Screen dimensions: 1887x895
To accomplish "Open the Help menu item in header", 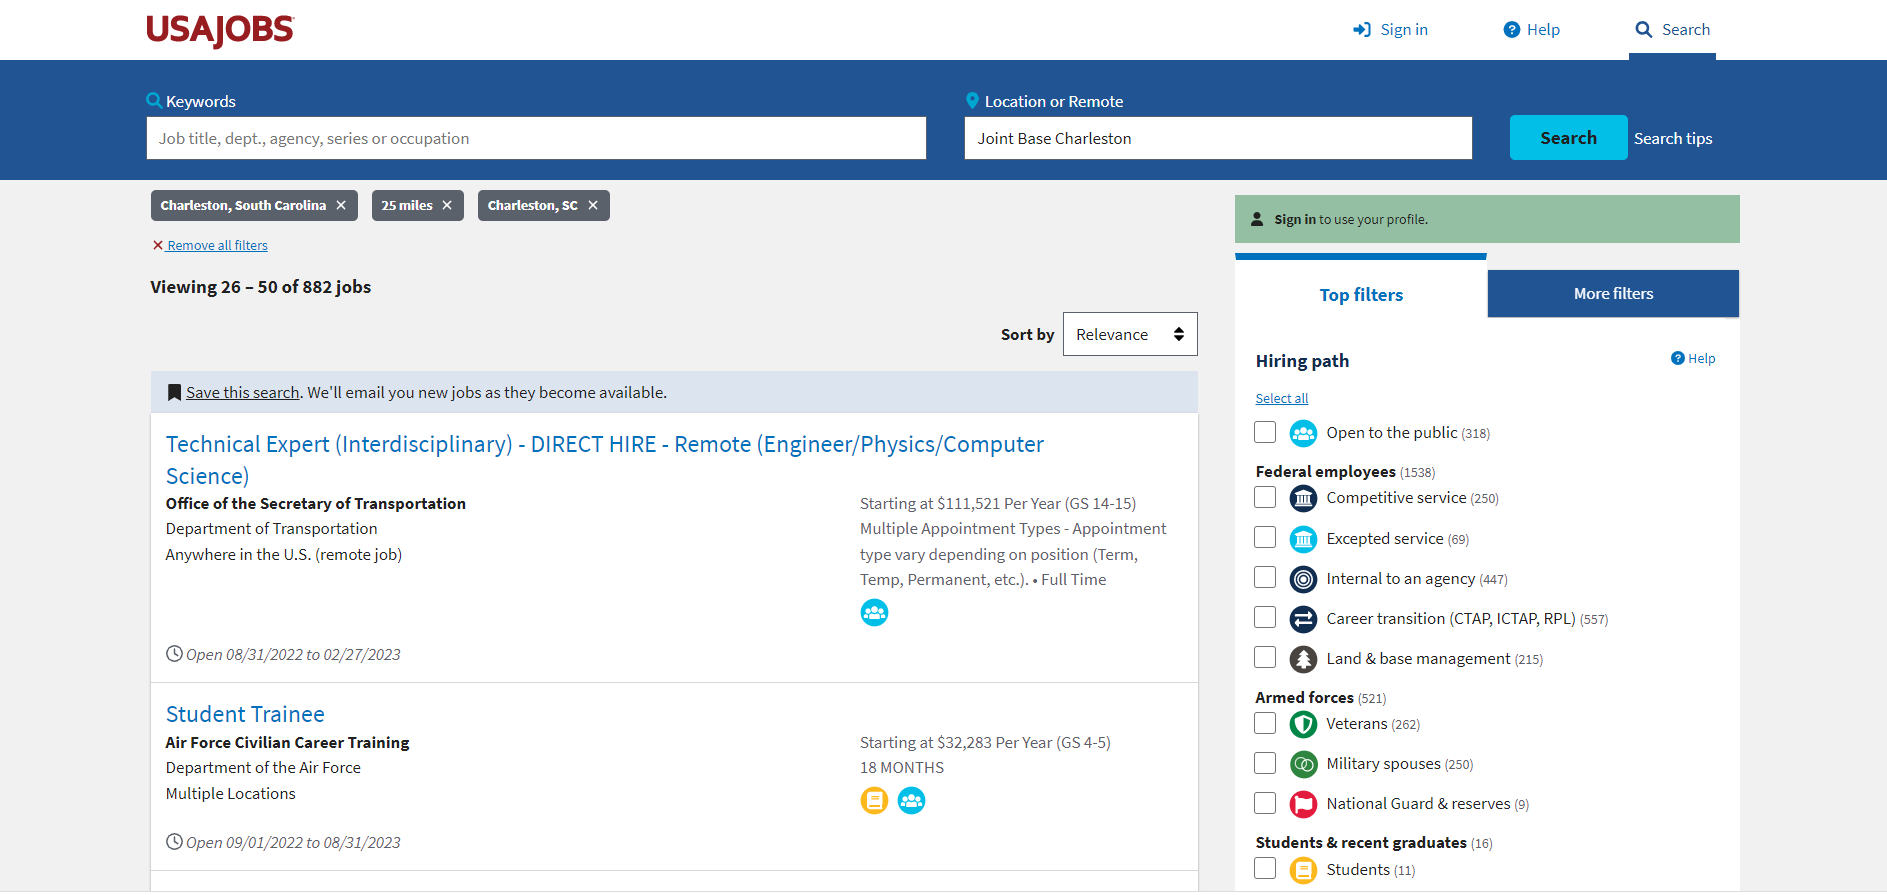I will [x=1532, y=30].
